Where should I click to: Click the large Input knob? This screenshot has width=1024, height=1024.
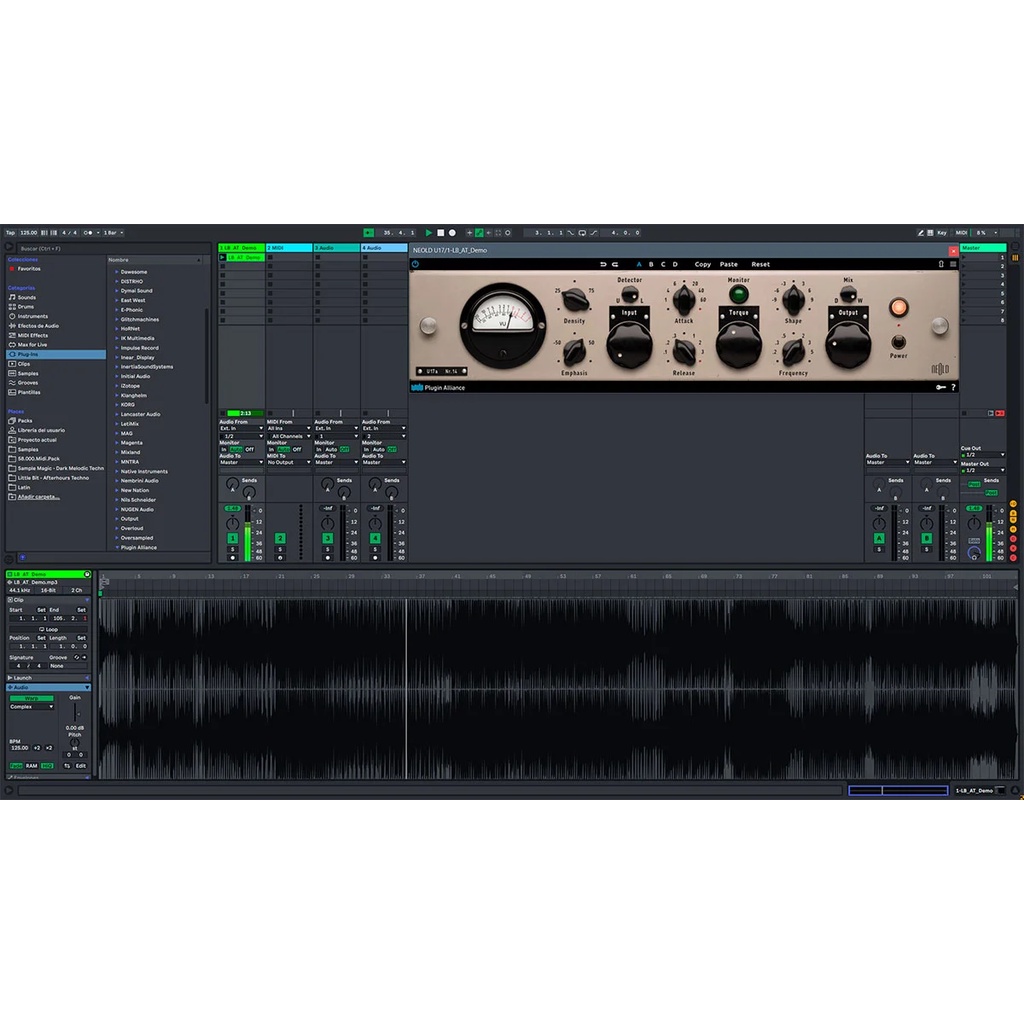point(629,345)
